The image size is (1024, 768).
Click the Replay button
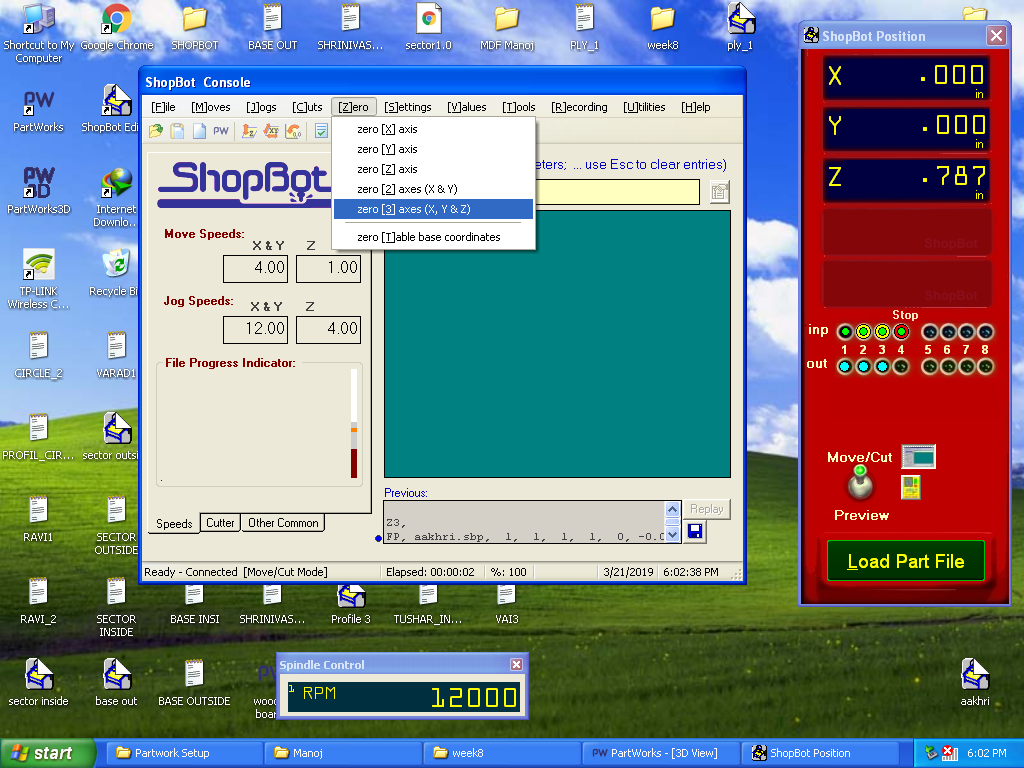pos(706,509)
